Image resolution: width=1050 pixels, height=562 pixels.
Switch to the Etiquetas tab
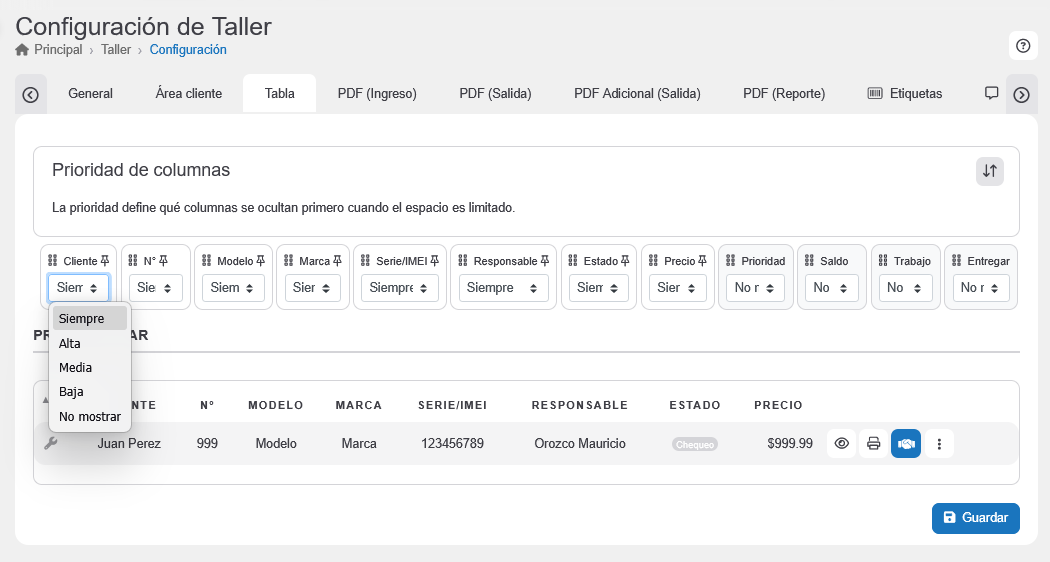(x=904, y=94)
